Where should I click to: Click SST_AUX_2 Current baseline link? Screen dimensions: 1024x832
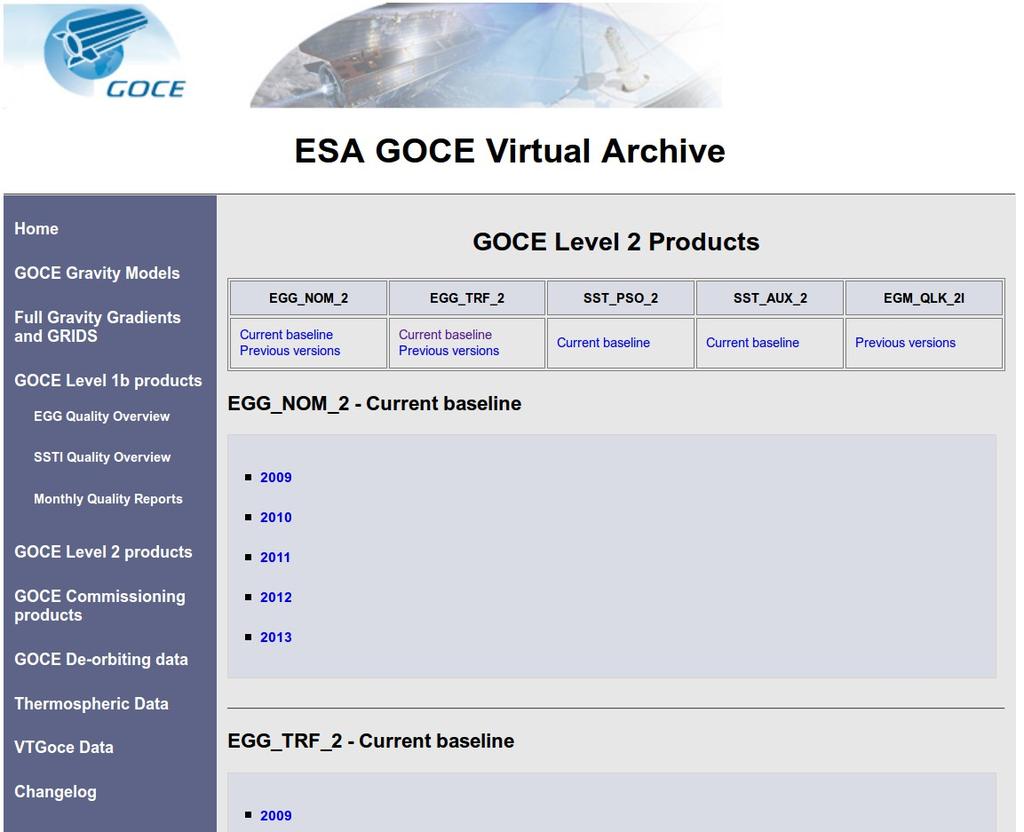[x=752, y=343]
